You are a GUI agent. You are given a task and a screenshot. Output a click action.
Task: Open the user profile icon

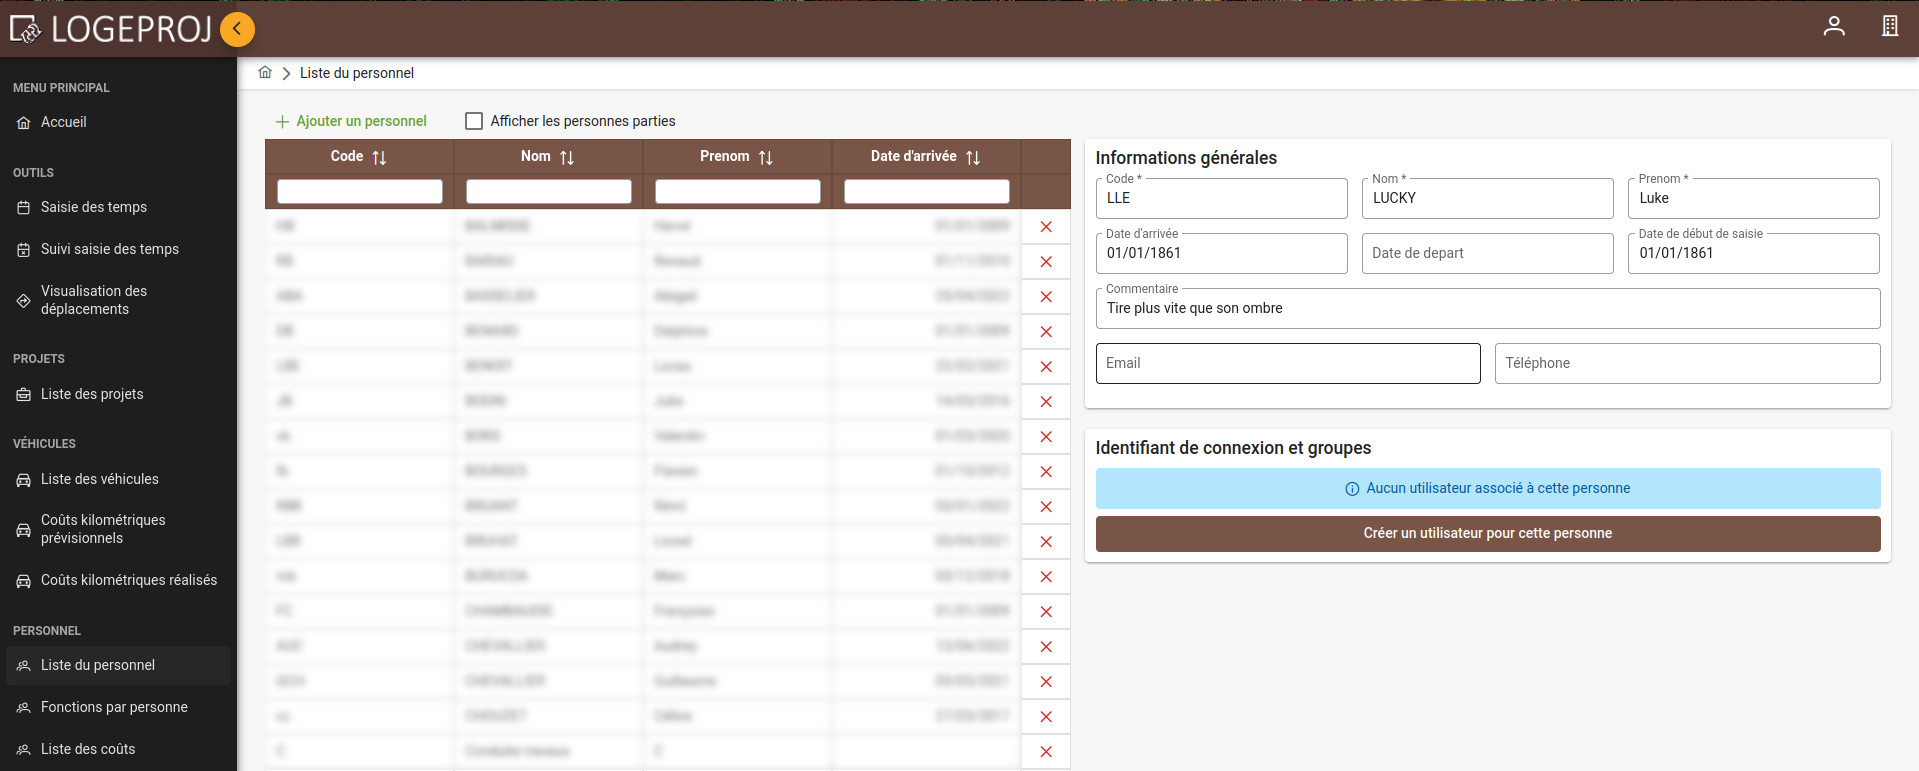pyautogui.click(x=1833, y=27)
